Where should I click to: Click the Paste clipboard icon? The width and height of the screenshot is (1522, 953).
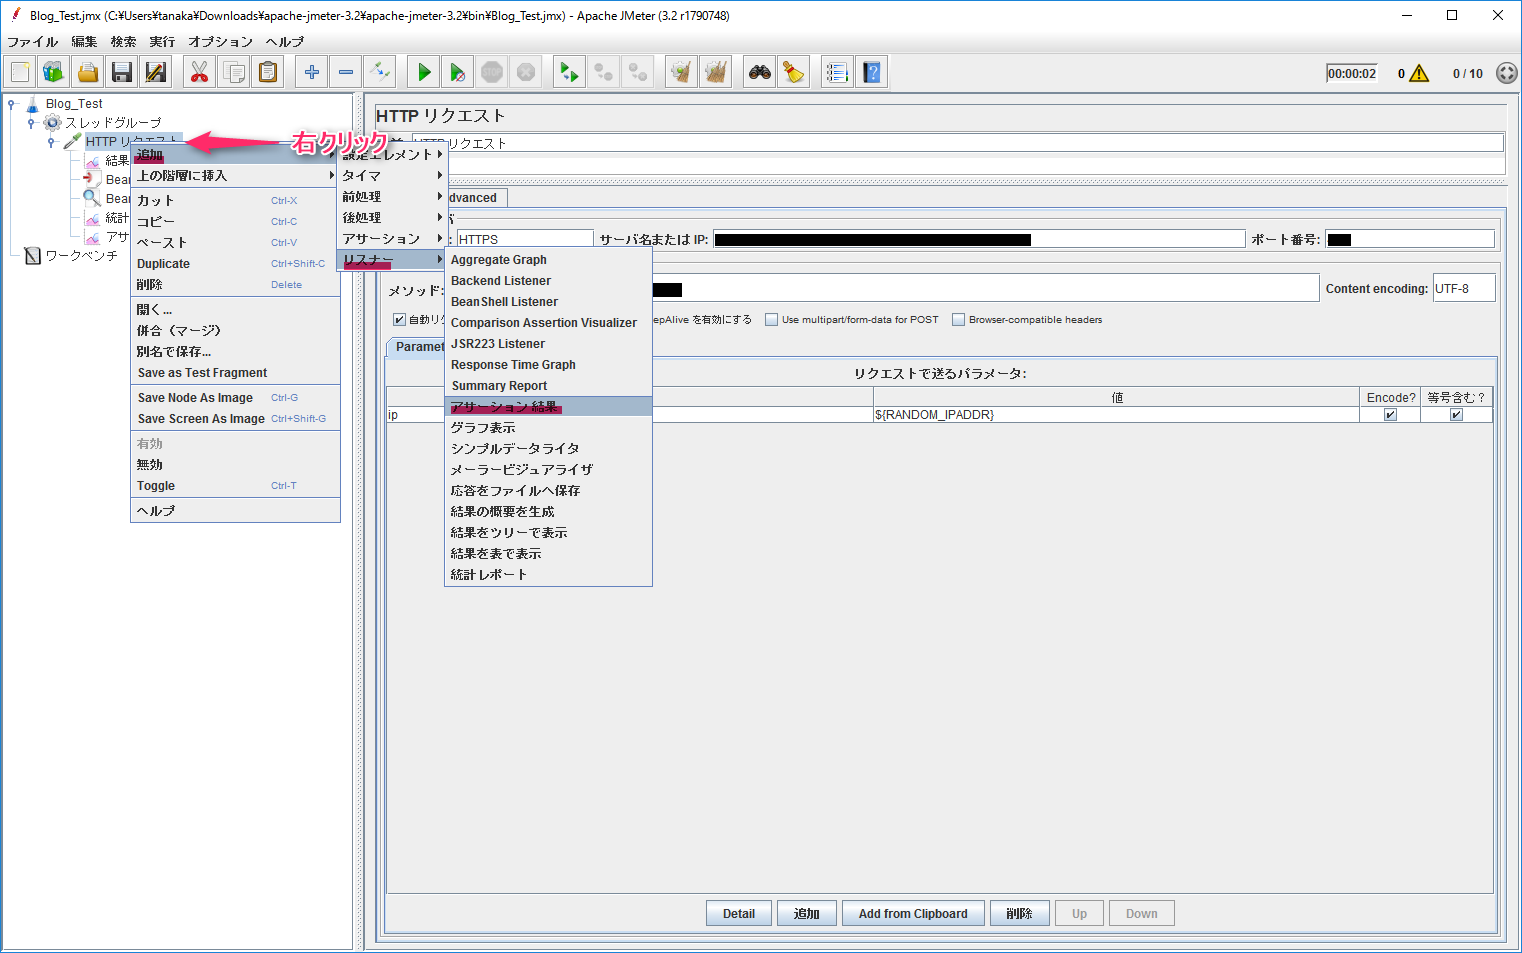coord(268,72)
